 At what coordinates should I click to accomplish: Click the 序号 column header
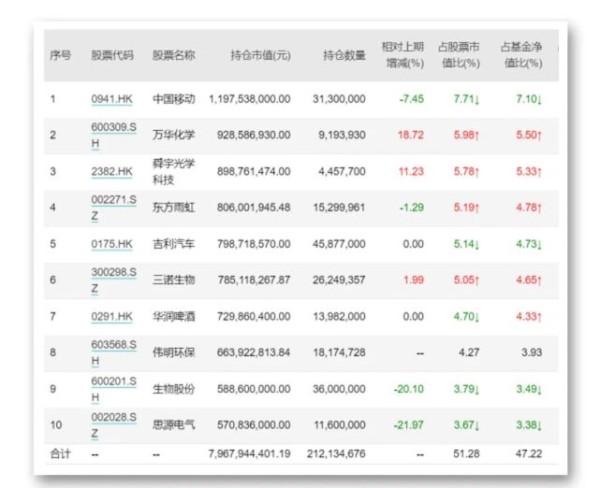[60, 55]
